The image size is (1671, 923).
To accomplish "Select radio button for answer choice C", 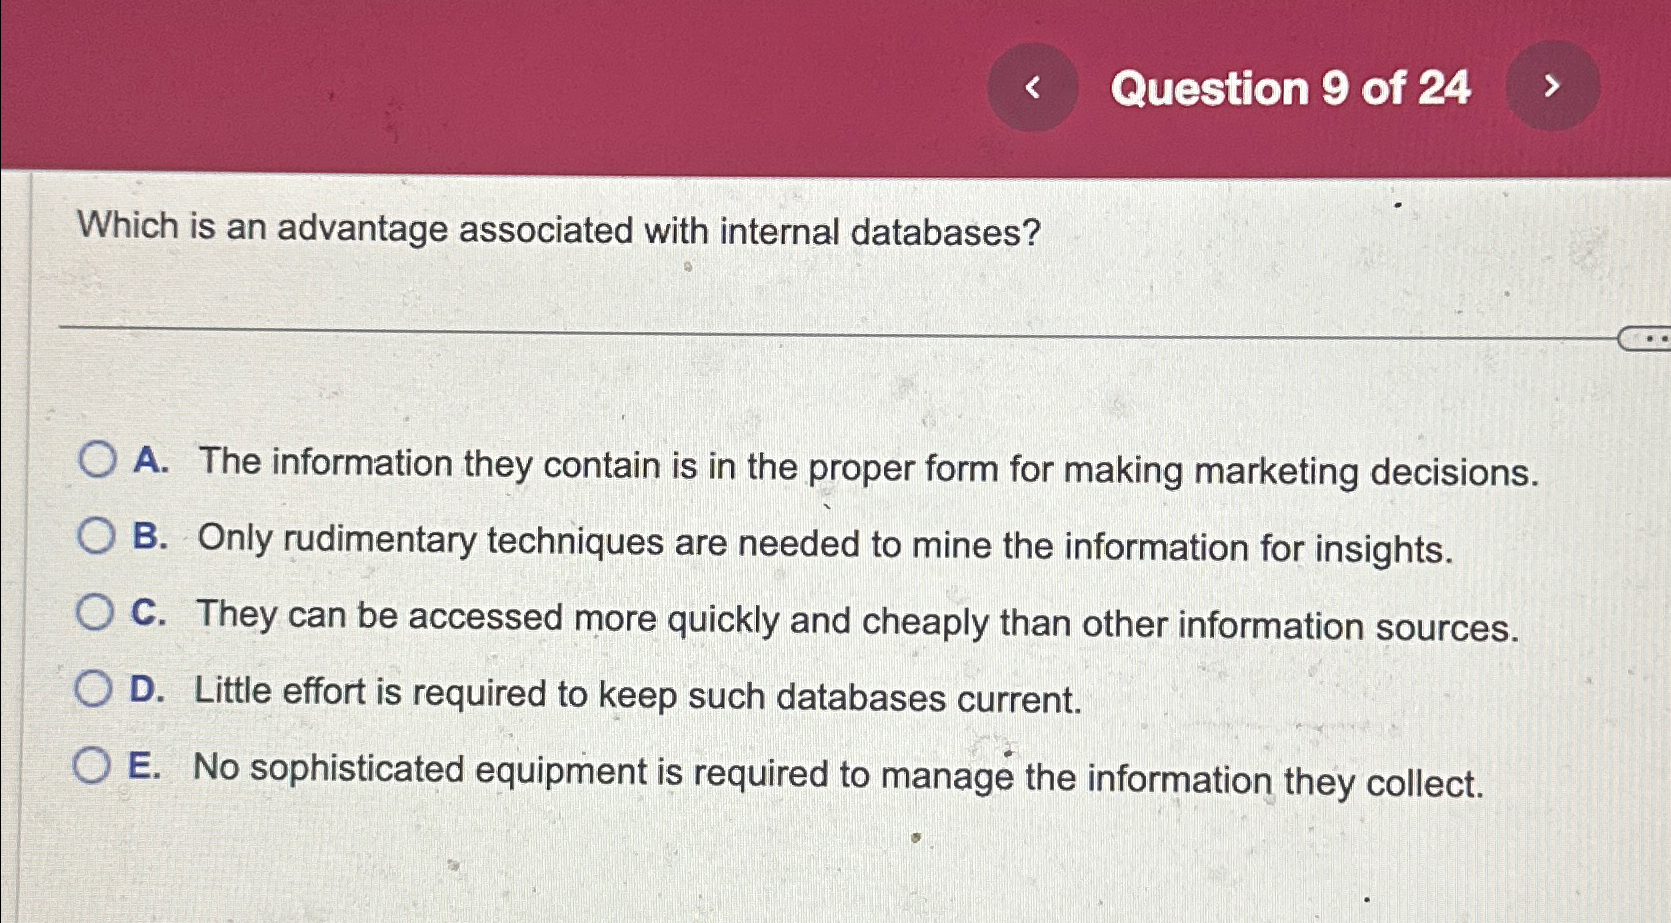I will click(x=97, y=612).
